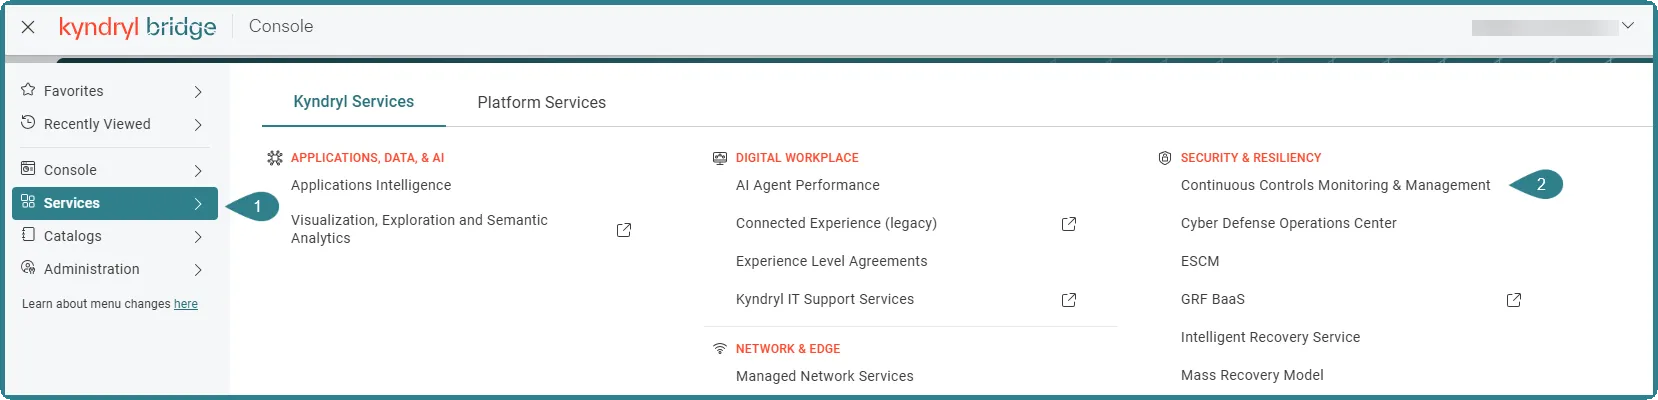Expand the Favorites chevron arrow
The image size is (1658, 400).
tap(198, 92)
